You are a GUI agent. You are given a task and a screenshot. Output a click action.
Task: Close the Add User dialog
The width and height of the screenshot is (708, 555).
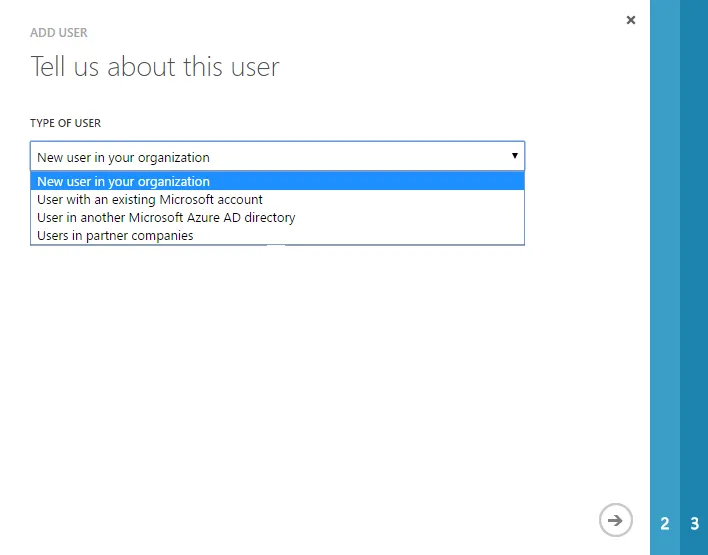[630, 20]
